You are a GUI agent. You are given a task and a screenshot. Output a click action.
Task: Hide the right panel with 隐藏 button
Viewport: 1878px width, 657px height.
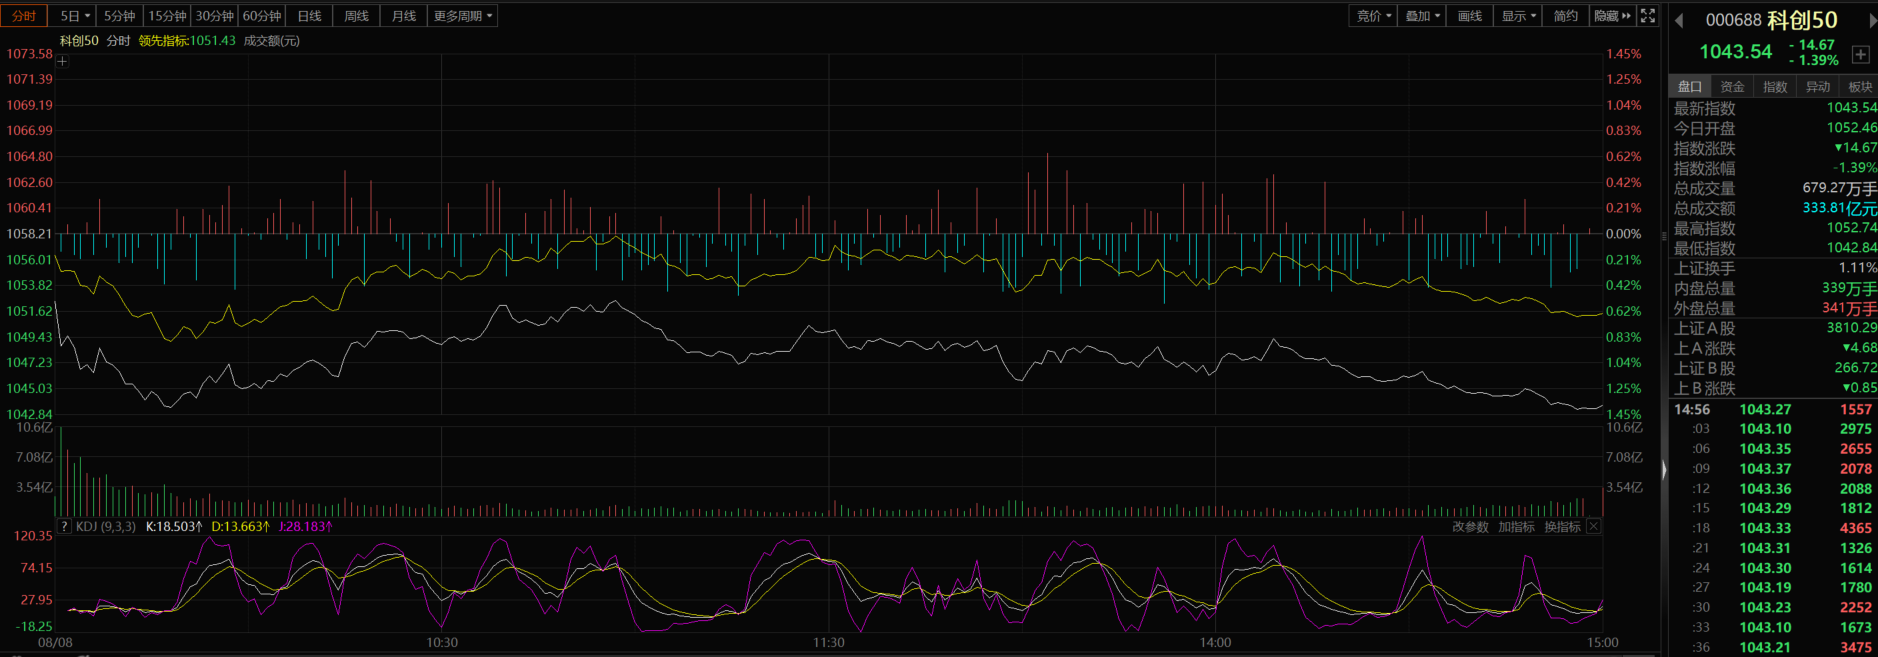[1612, 16]
